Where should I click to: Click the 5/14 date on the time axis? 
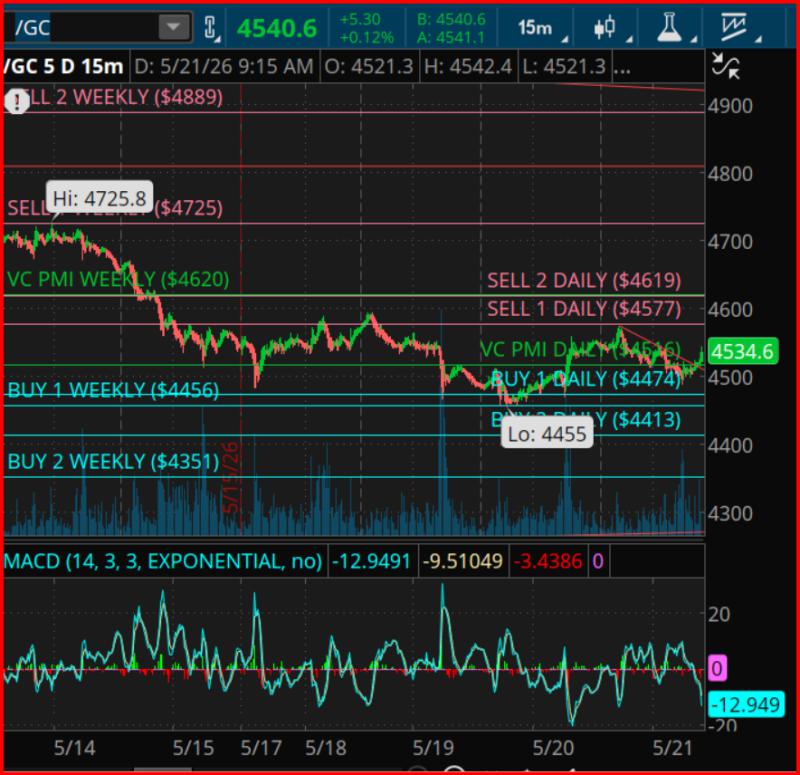coord(74,748)
